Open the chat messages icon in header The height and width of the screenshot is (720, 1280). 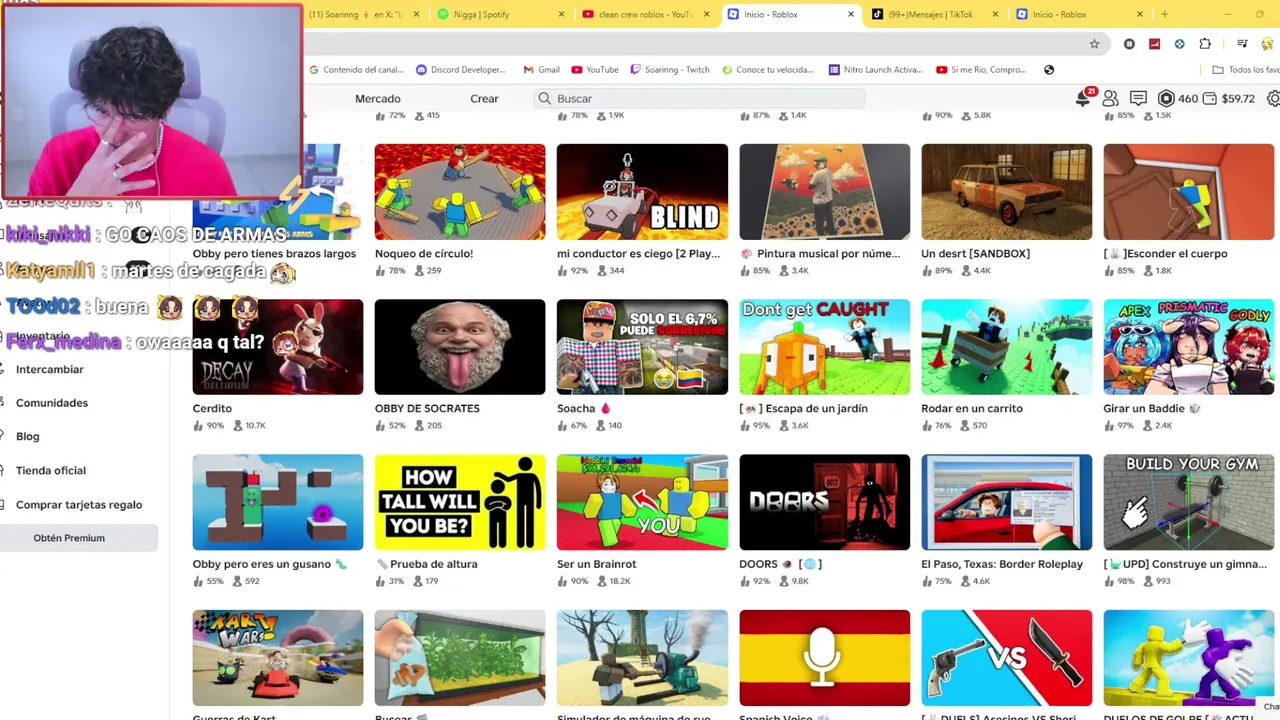pos(1138,98)
